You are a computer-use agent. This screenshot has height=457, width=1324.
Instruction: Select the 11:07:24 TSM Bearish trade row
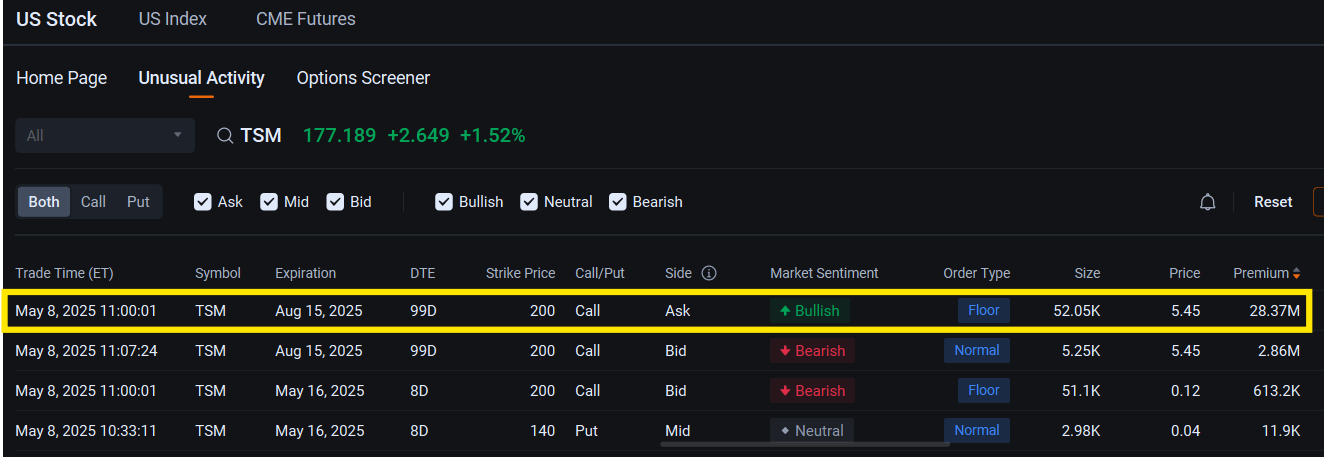click(x=658, y=351)
